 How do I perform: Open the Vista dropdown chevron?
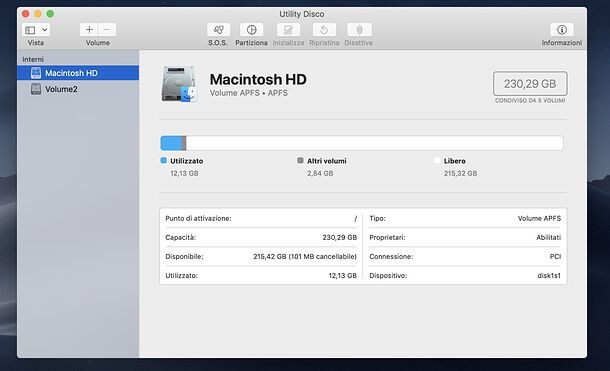[45, 30]
